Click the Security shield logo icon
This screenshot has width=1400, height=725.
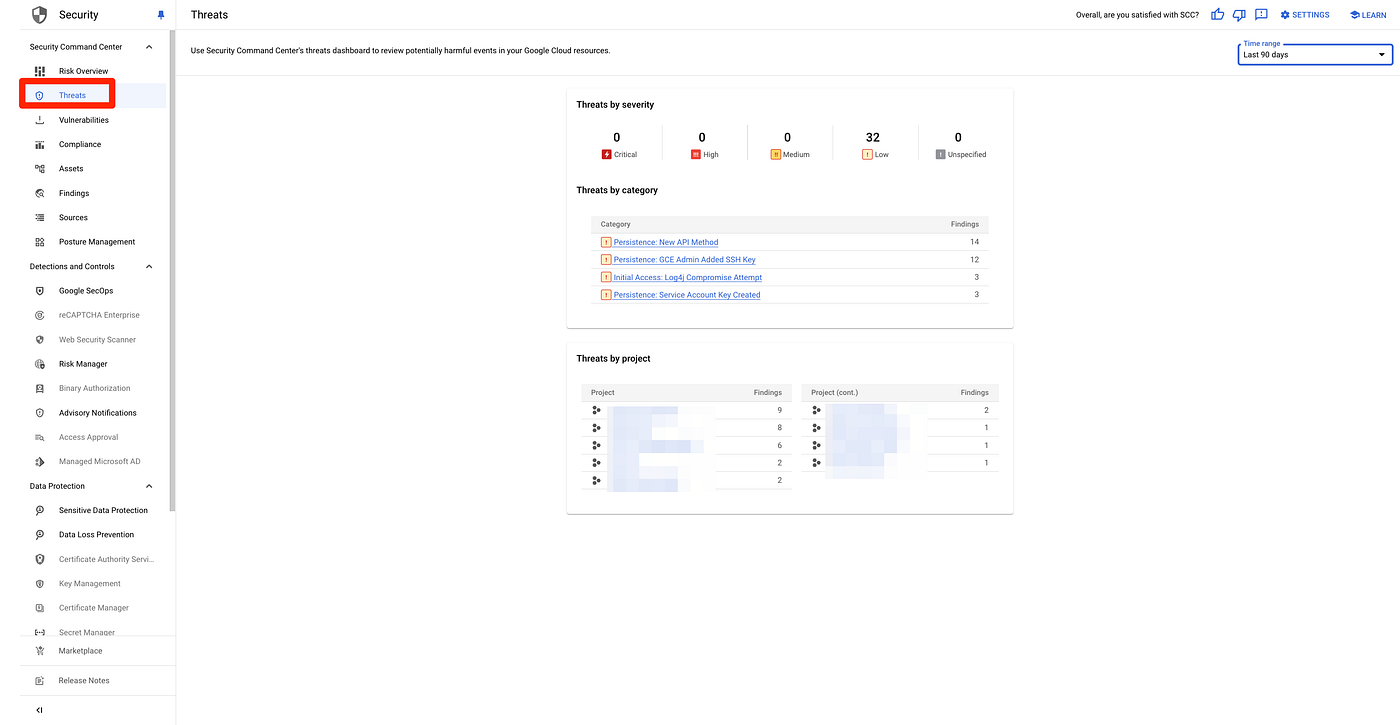[39, 14]
